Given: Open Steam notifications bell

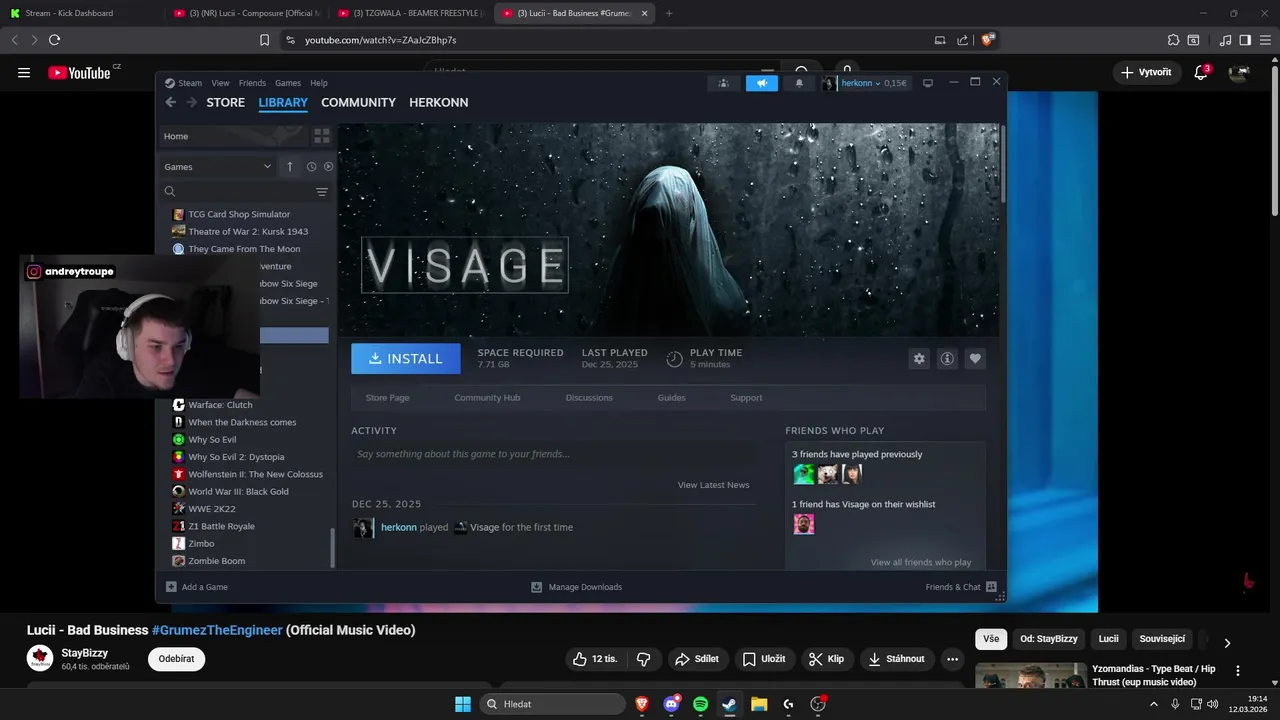Looking at the screenshot, I should point(799,83).
